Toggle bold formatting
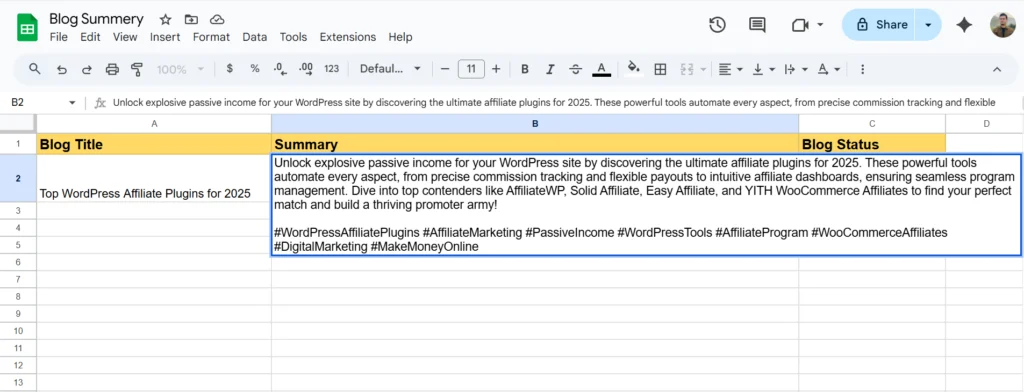The width and height of the screenshot is (1024, 392). [x=524, y=69]
